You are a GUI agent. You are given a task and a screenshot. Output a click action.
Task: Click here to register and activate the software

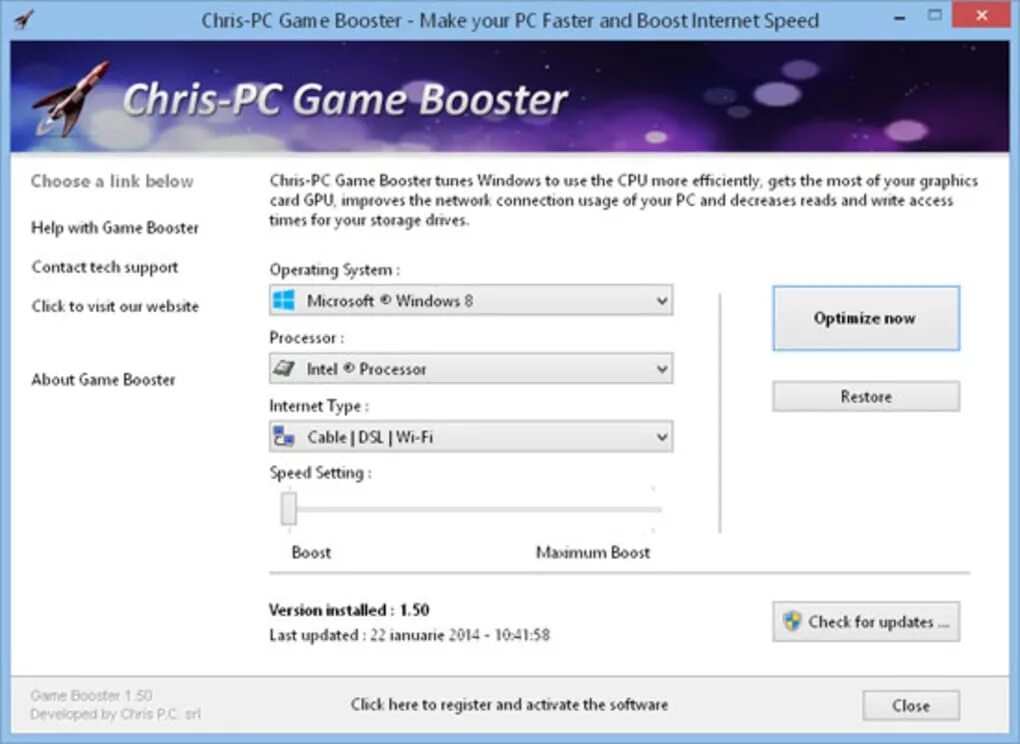coord(509,705)
